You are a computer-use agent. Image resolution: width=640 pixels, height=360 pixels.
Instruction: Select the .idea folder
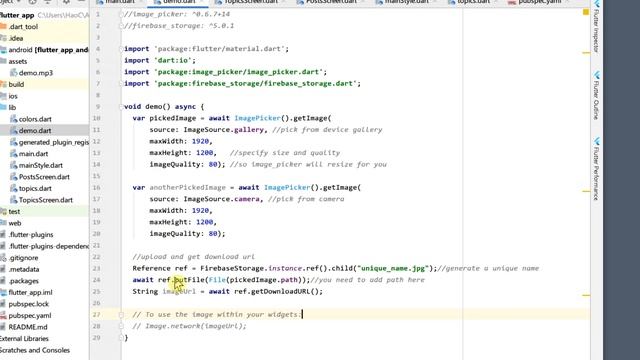click(16, 38)
